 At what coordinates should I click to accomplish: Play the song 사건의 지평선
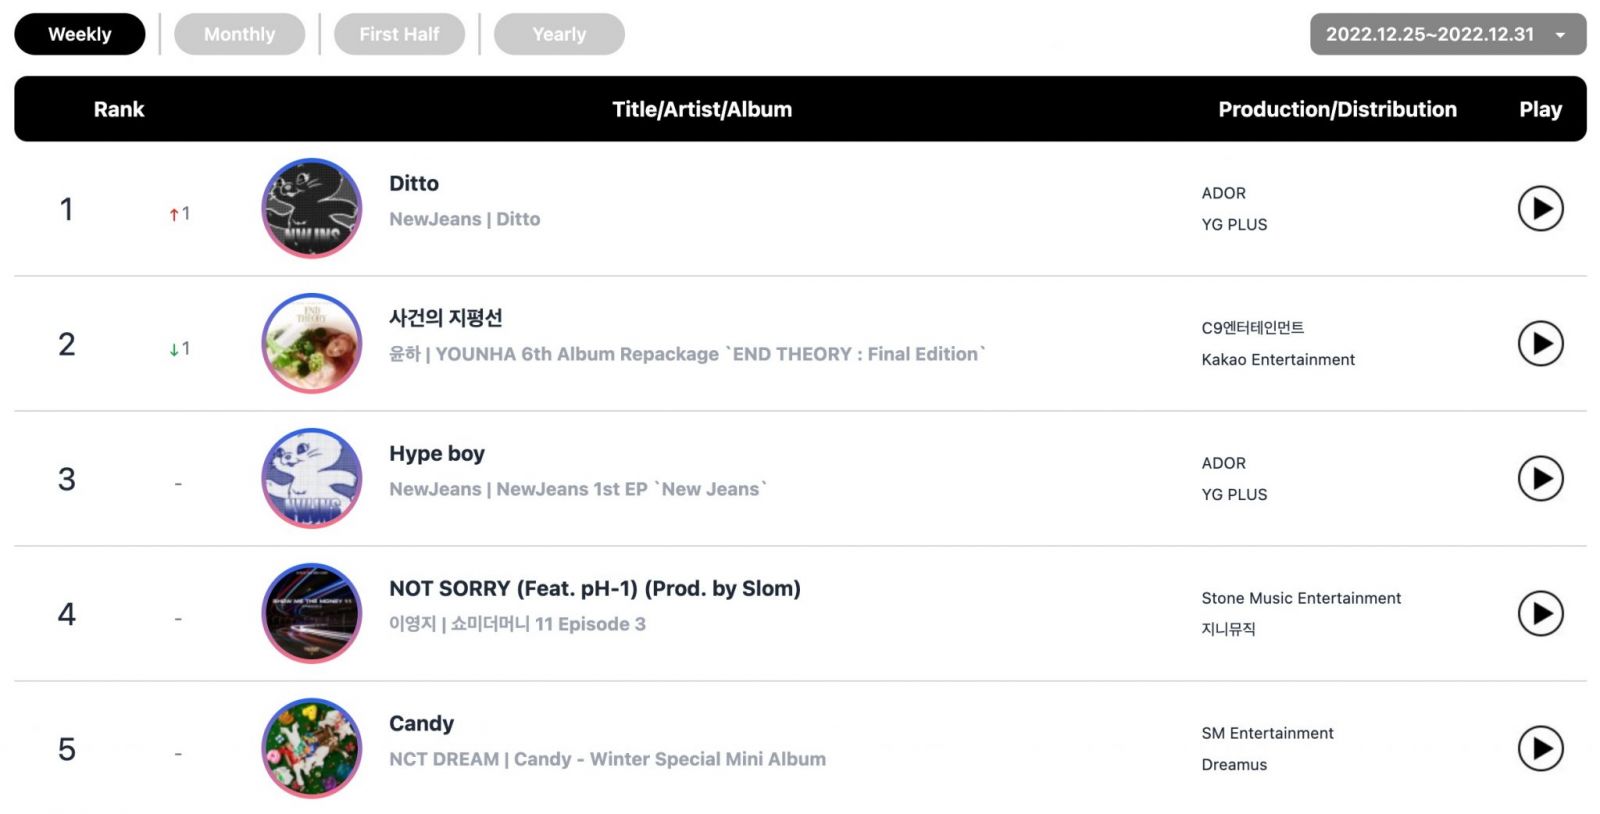point(1540,344)
